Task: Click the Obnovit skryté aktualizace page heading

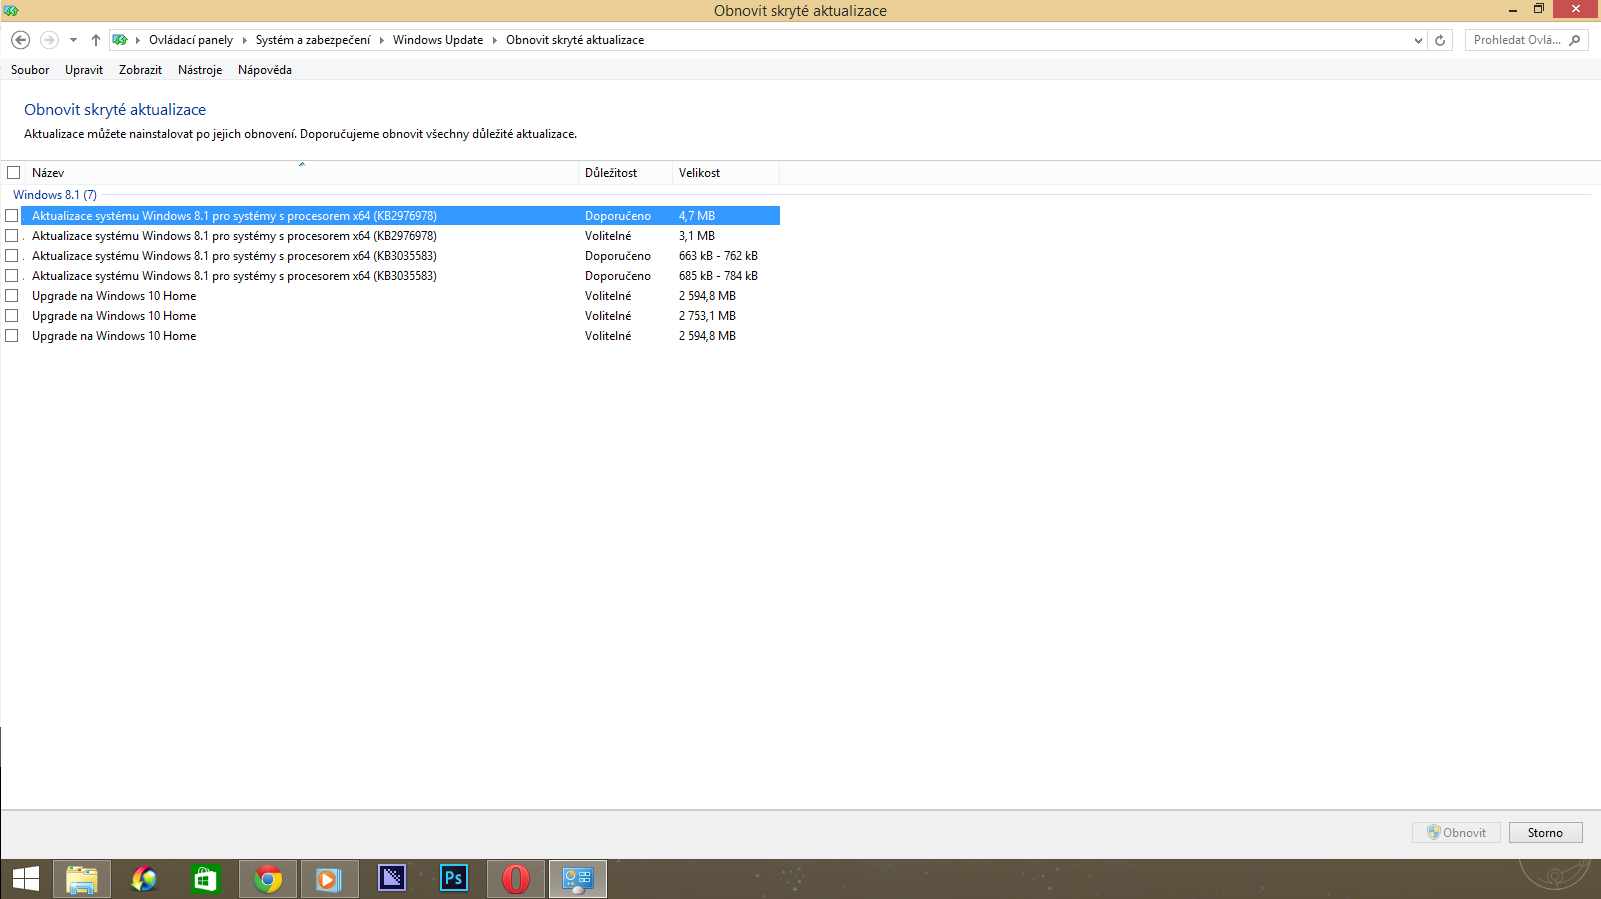Action: [x=115, y=110]
